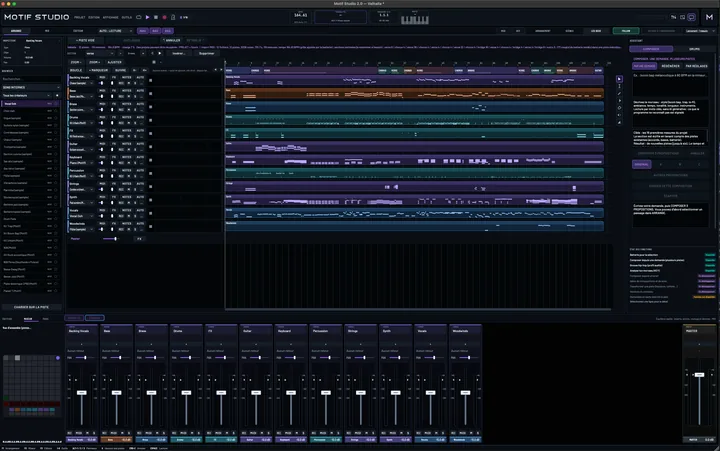Open the on-screen piano keyboard icon
Screen dimensions: 720x451
pos(415,20)
